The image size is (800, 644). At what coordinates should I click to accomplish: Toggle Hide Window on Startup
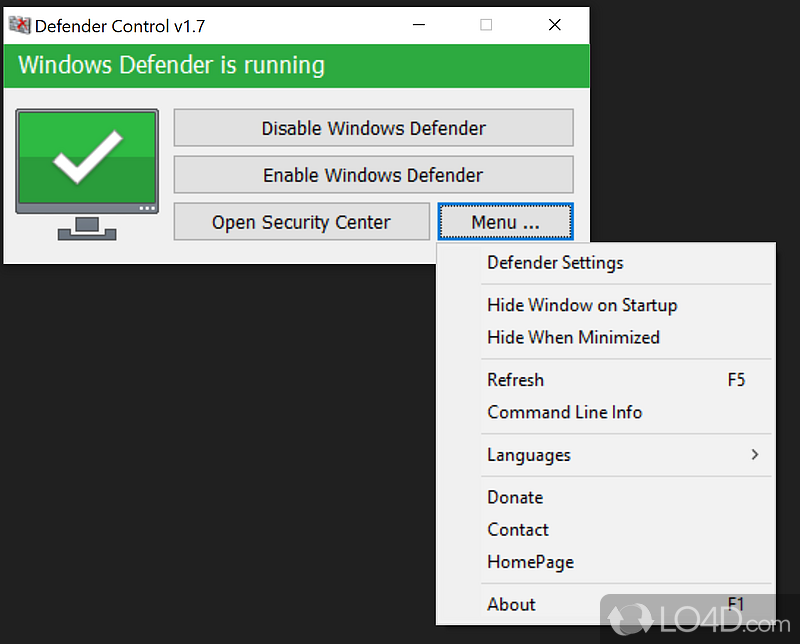click(582, 305)
